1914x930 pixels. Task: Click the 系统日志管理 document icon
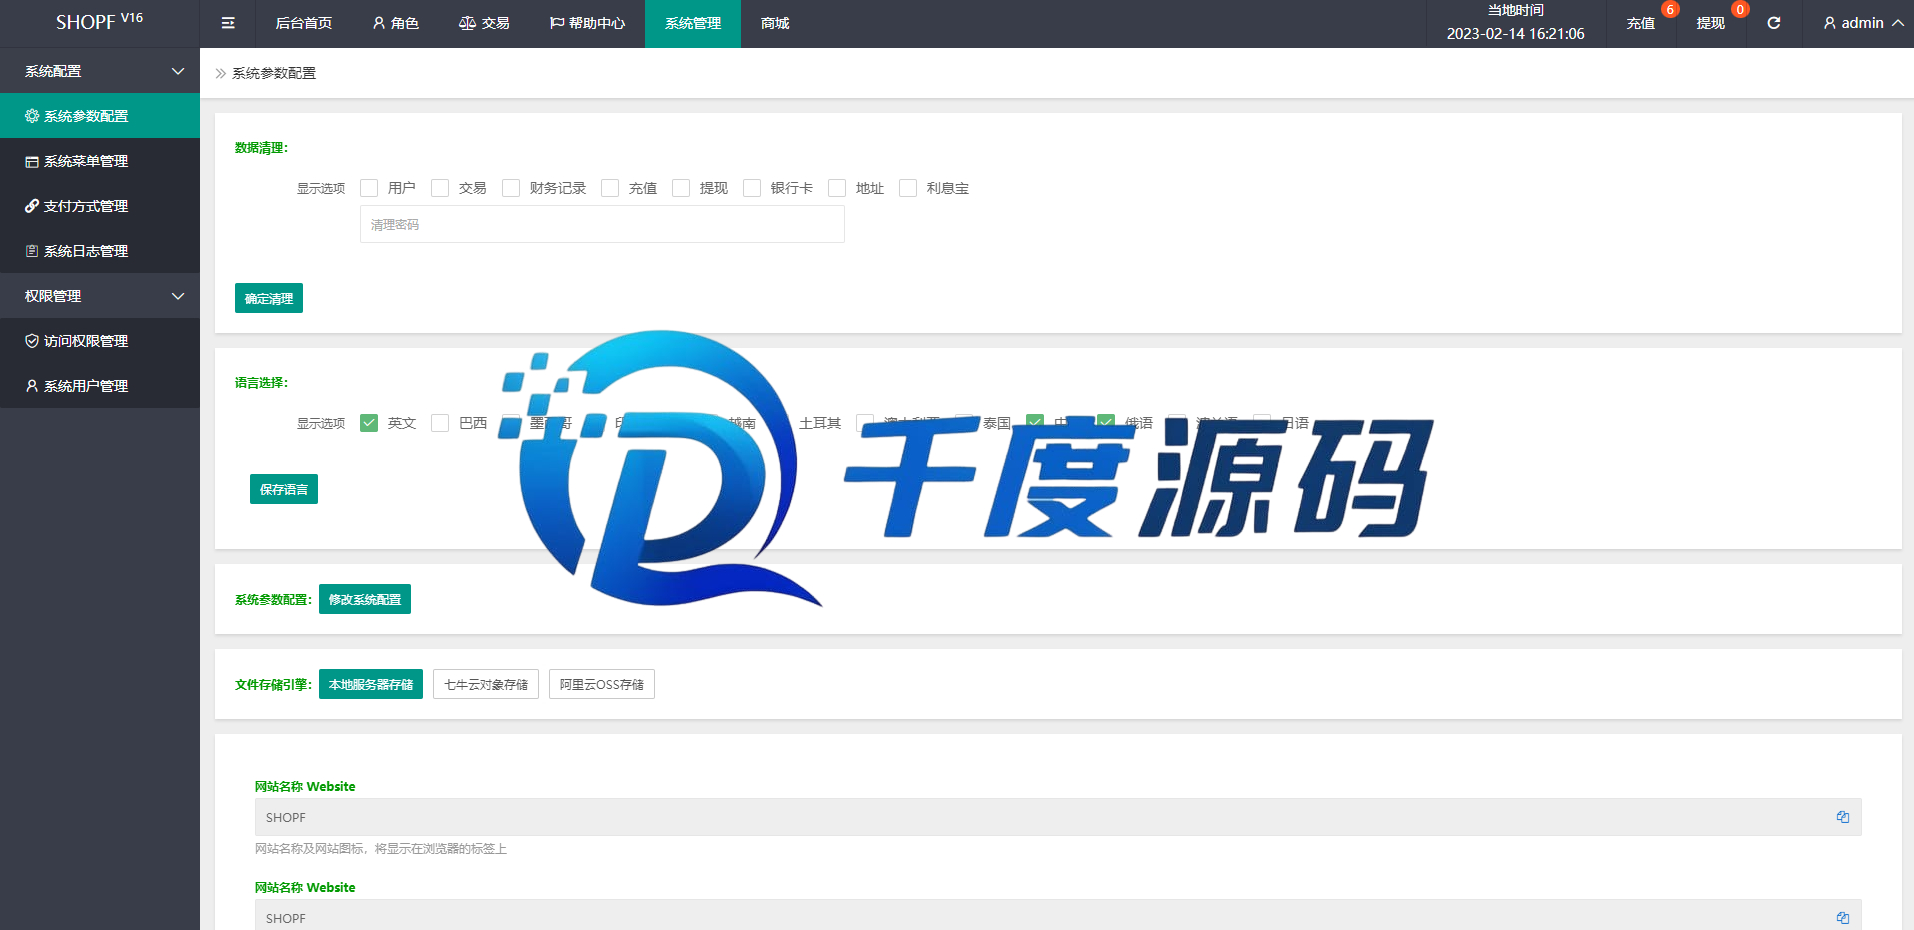coord(32,251)
